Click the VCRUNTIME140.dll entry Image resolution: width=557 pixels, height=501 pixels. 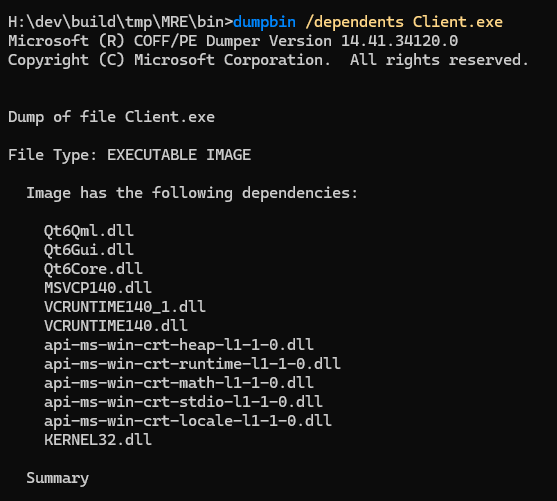(x=116, y=326)
